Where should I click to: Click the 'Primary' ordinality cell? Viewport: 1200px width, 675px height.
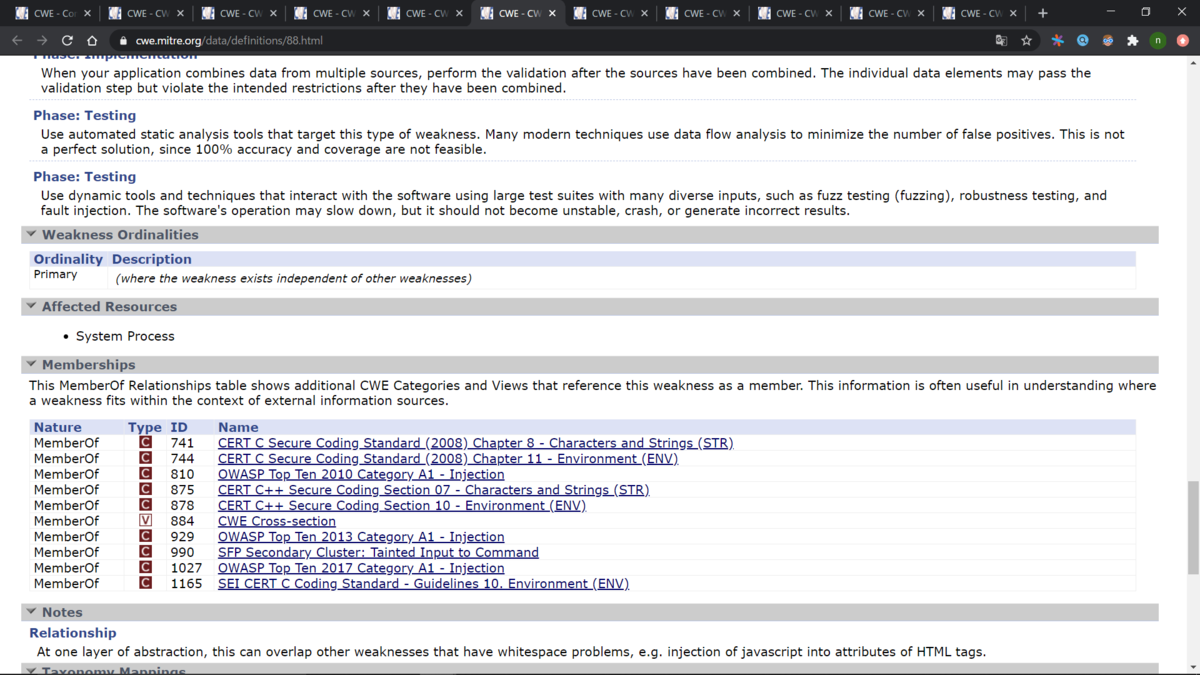tap(55, 274)
